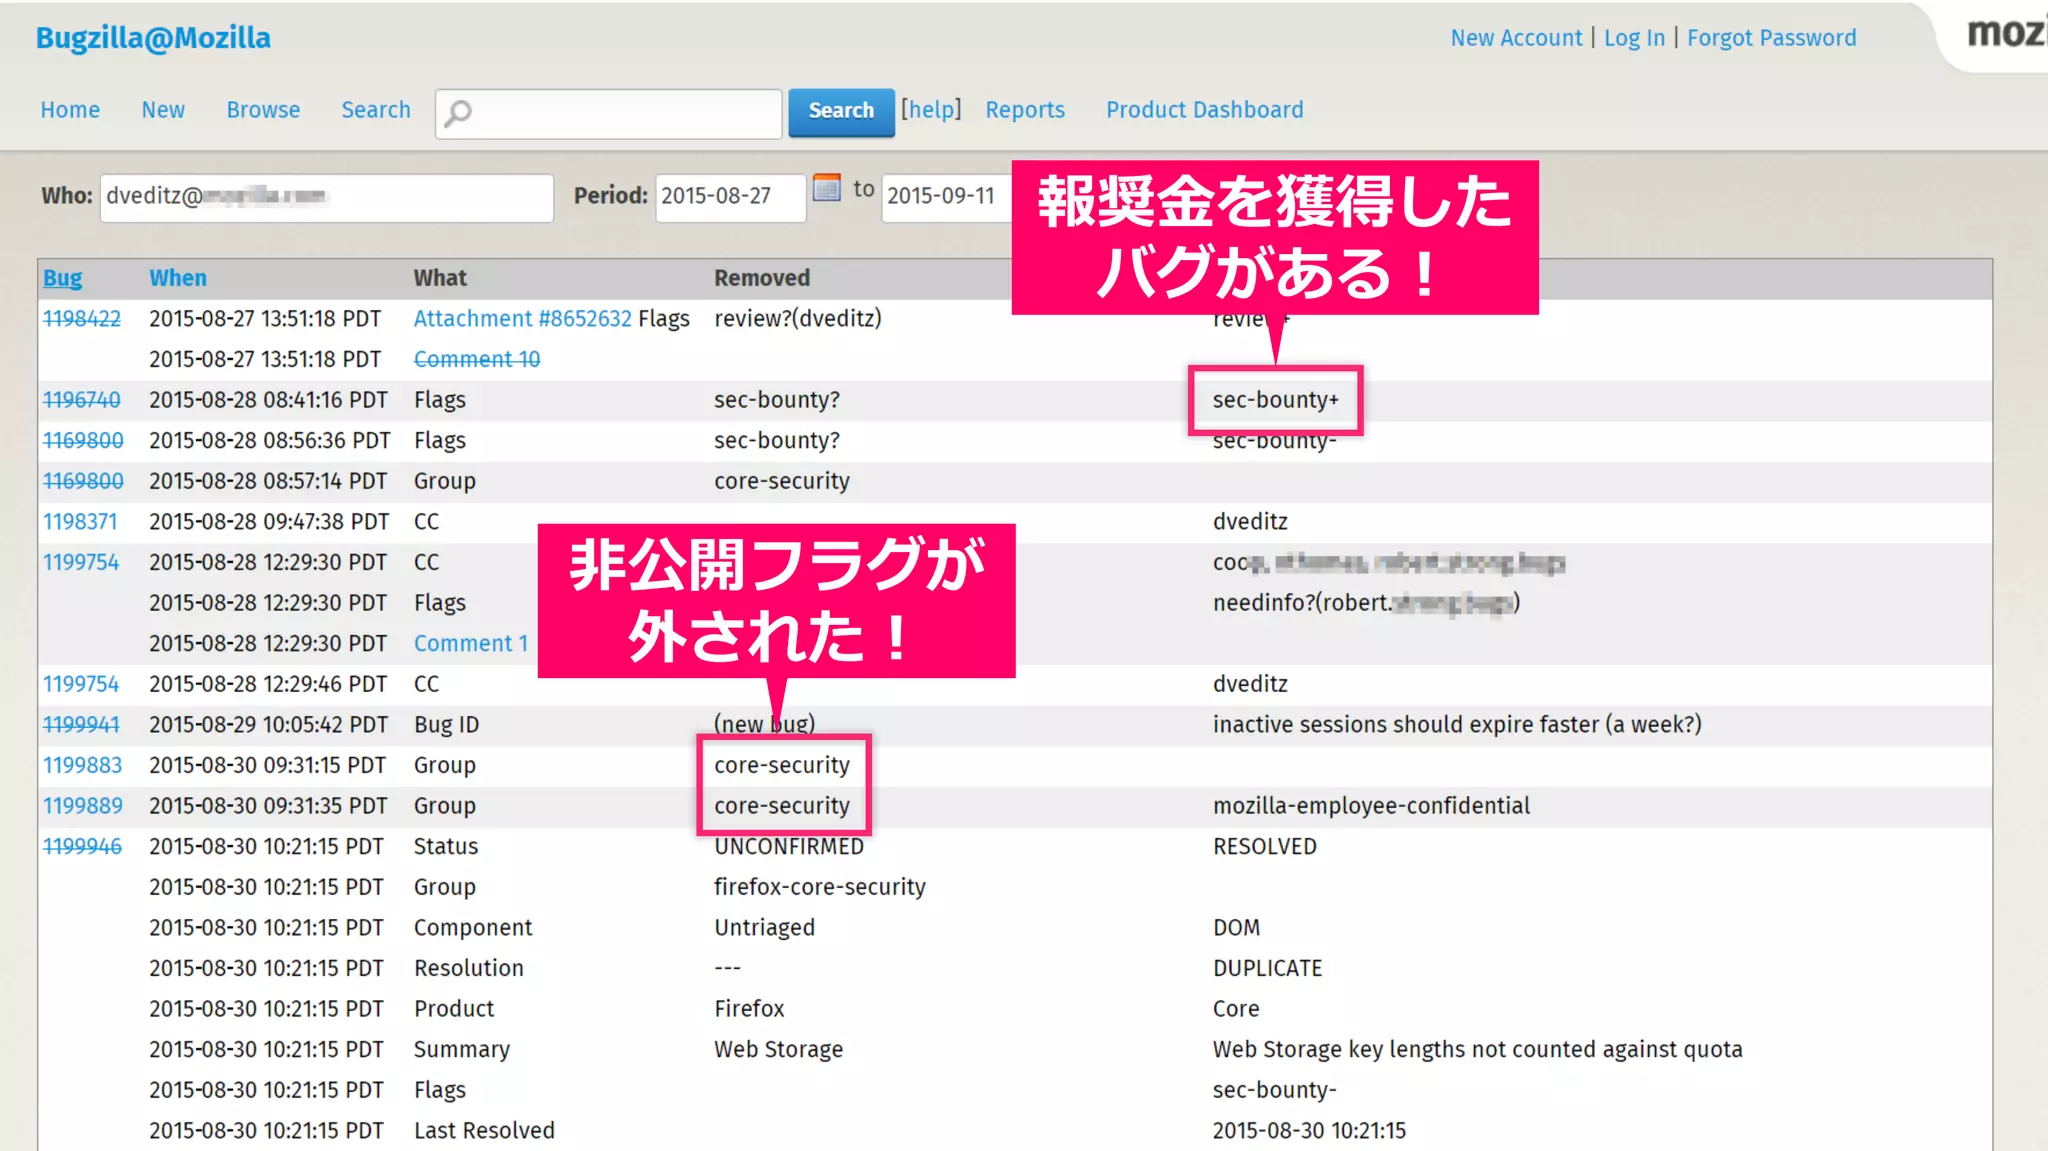Click the 2015-08-29 10:05:42 PDT timestamp
This screenshot has height=1151, width=2048.
(x=268, y=725)
